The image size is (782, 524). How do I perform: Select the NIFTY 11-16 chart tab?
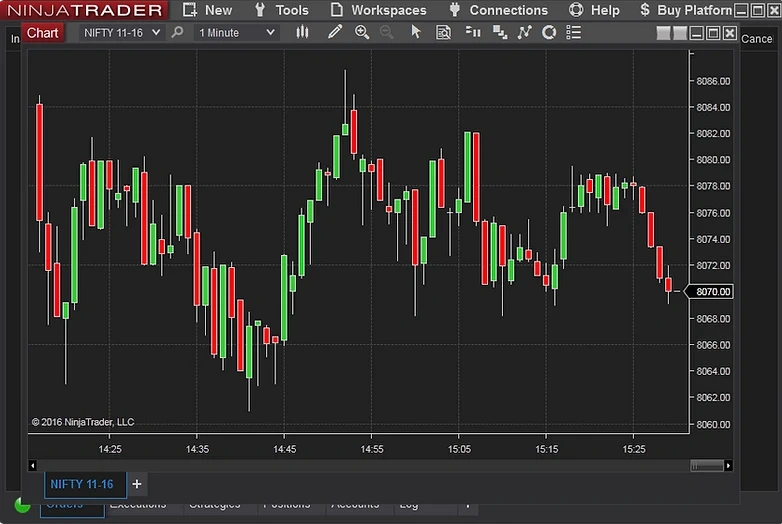(x=85, y=484)
